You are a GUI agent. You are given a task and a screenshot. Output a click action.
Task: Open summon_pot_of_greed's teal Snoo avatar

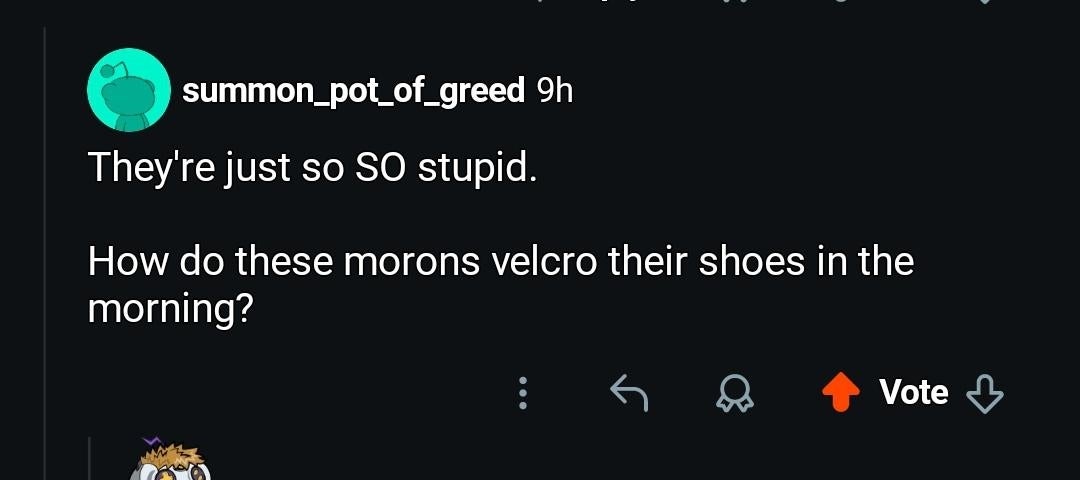tap(129, 90)
